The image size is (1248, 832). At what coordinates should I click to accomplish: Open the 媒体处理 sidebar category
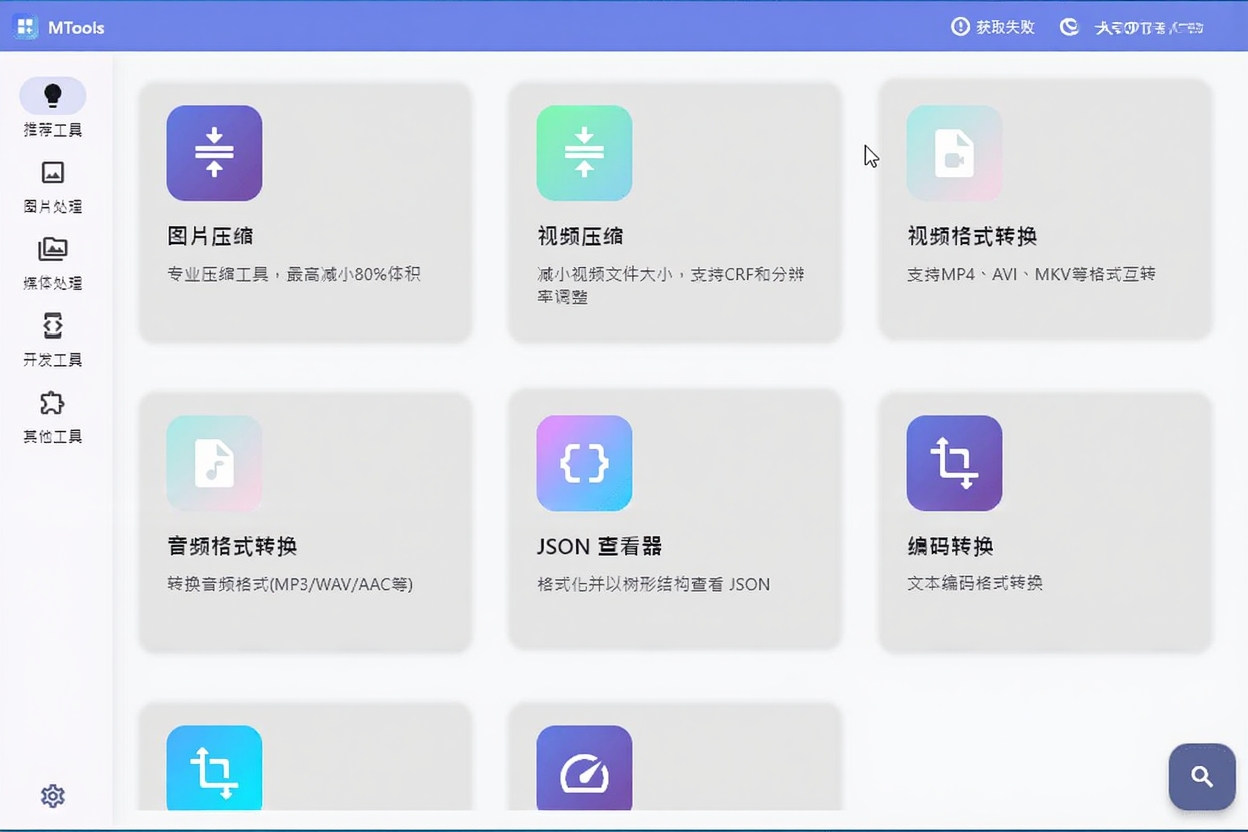52,263
